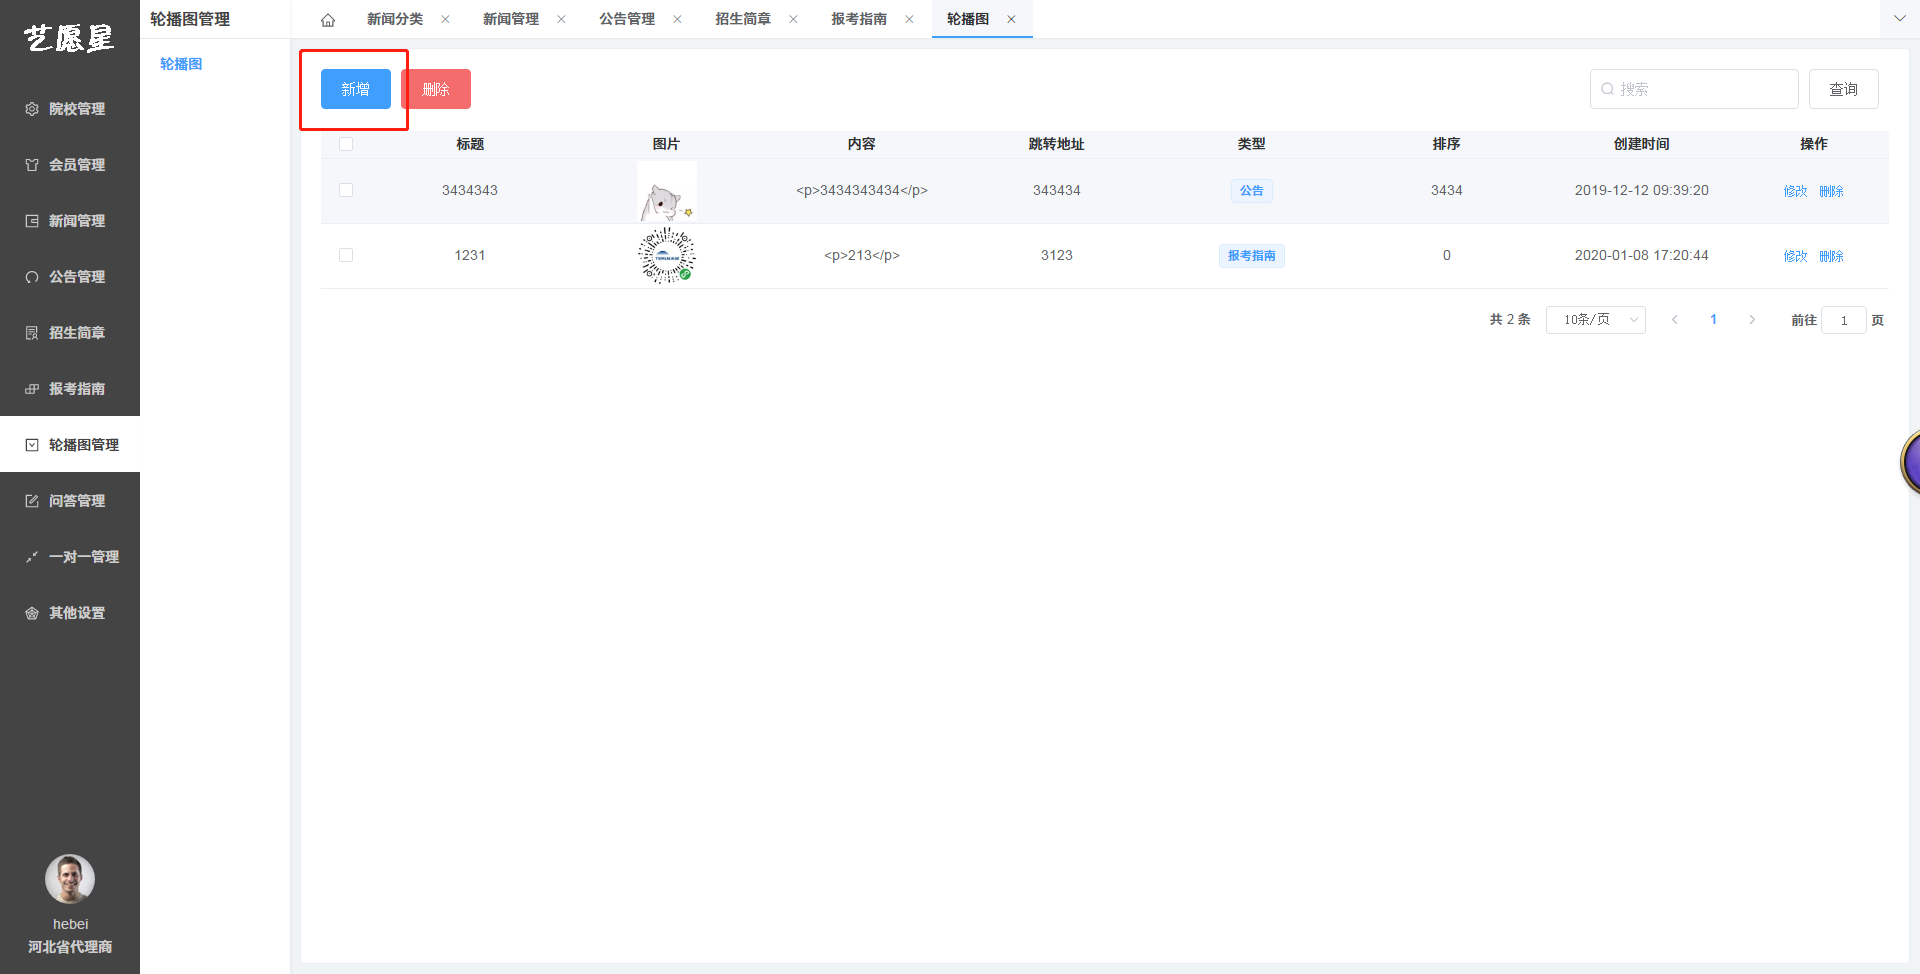
Task: Close the 报考指南 tab
Action: tap(909, 19)
